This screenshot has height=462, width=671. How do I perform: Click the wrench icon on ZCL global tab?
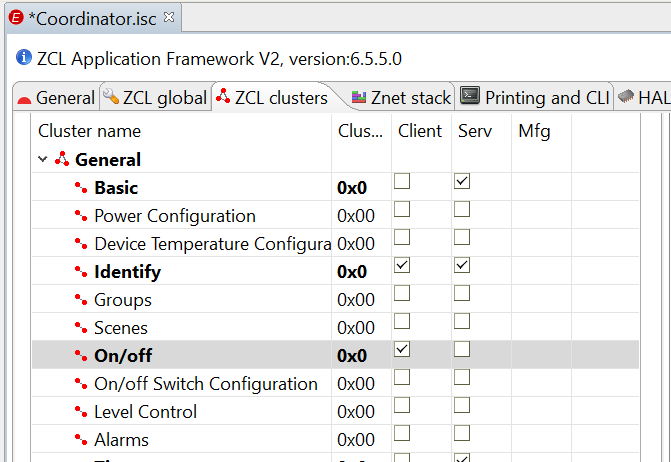coord(111,97)
